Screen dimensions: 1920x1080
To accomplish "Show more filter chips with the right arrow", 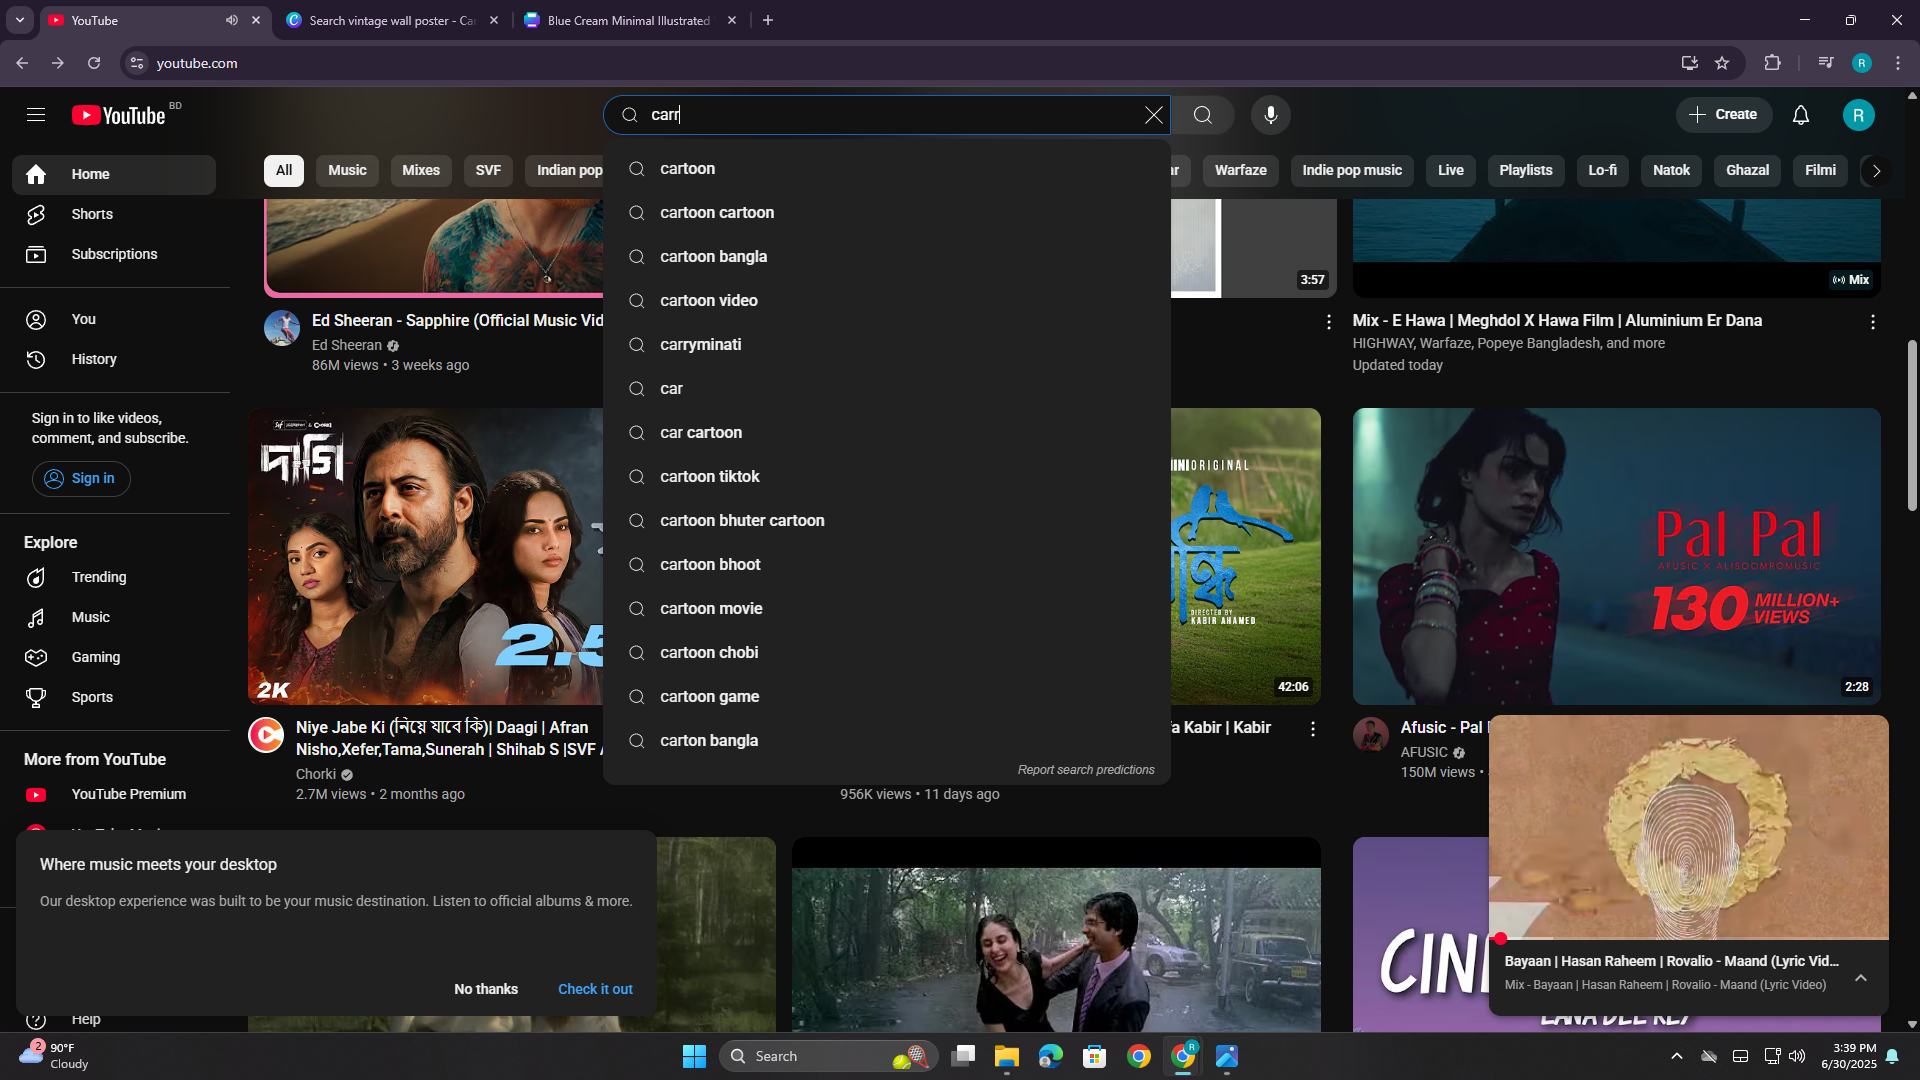I will [x=1876, y=171].
